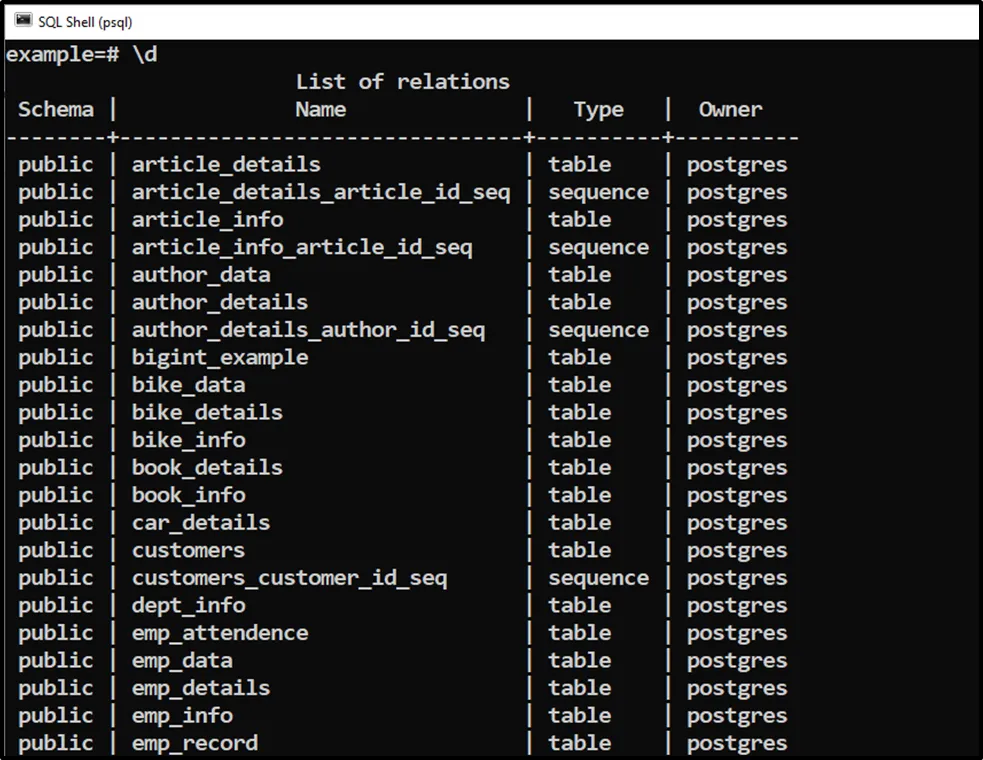
Task: Click the book_info table name
Action: [188, 495]
